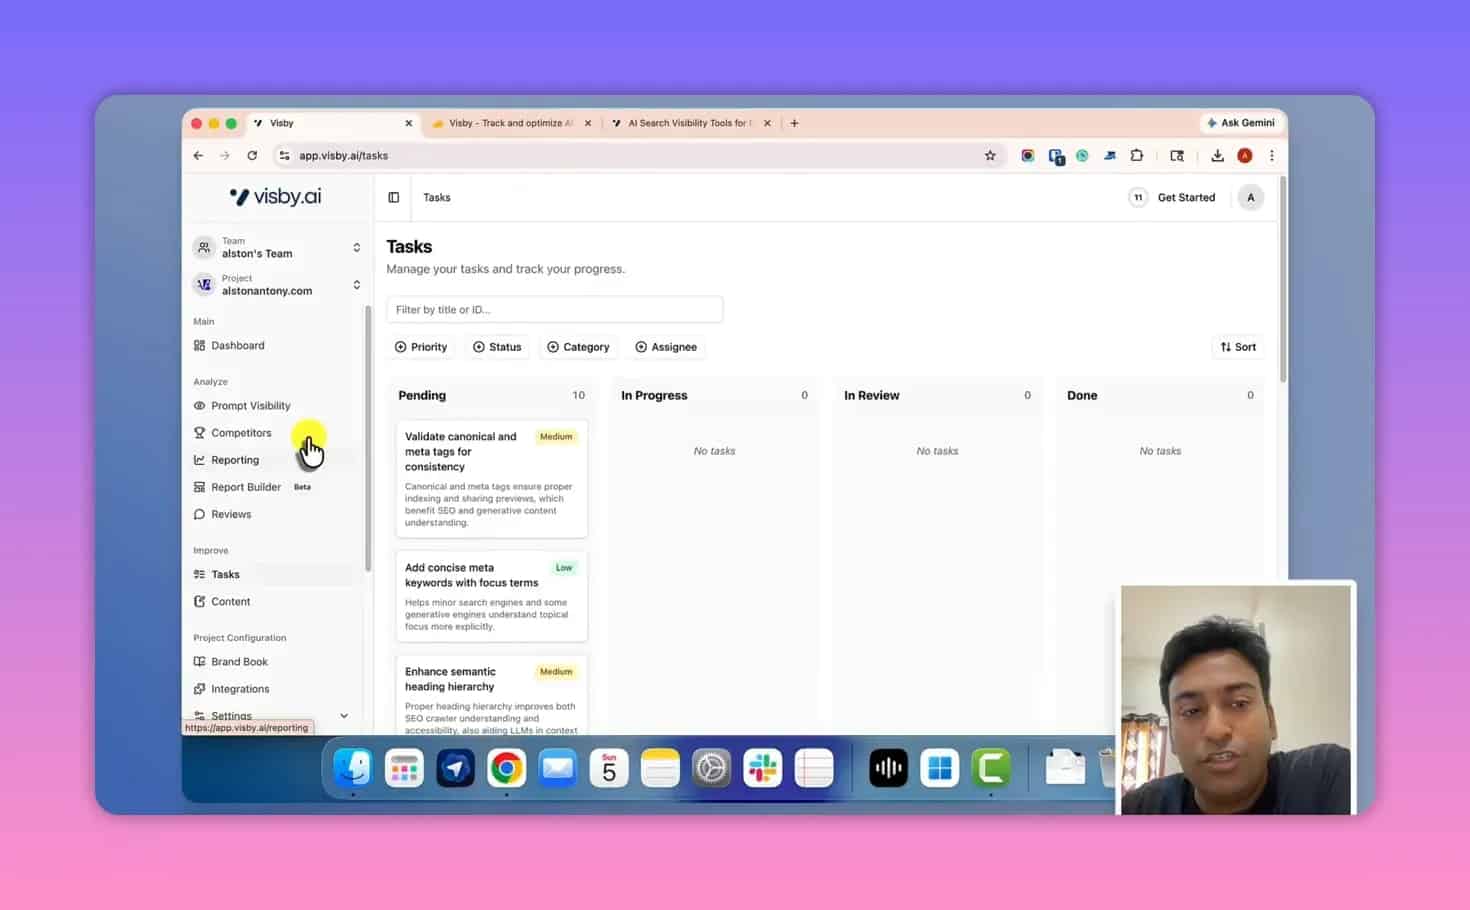Click the Get Started button
The width and height of the screenshot is (1470, 910).
[x=1186, y=197]
